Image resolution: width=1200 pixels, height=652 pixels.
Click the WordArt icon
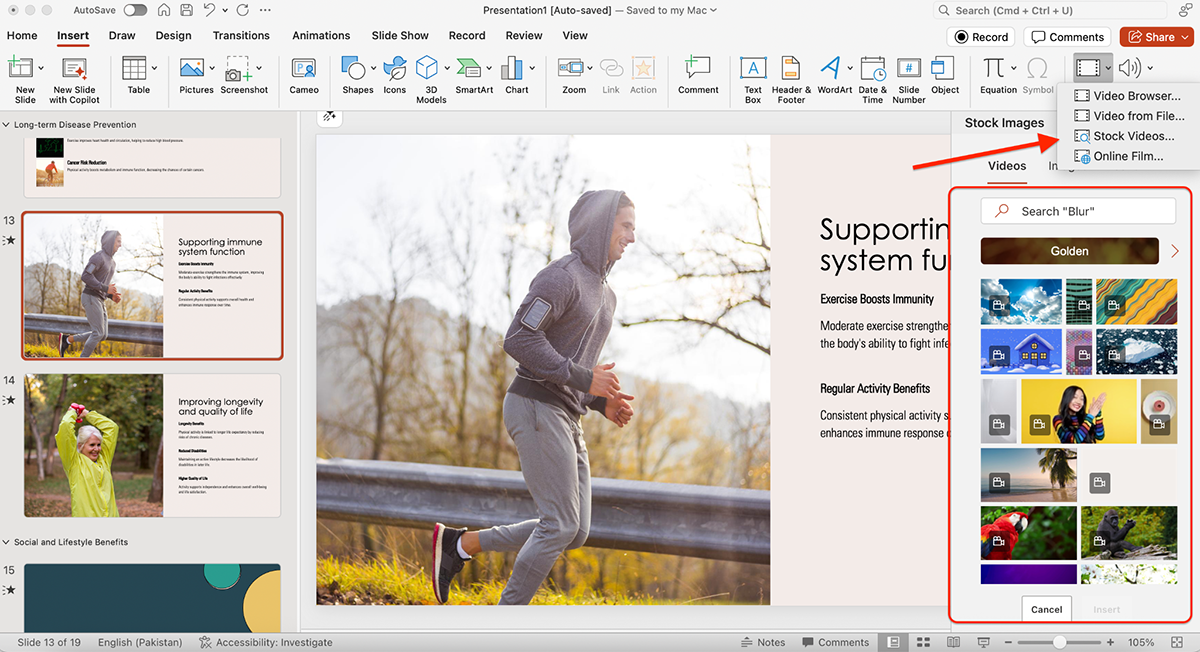tap(833, 74)
